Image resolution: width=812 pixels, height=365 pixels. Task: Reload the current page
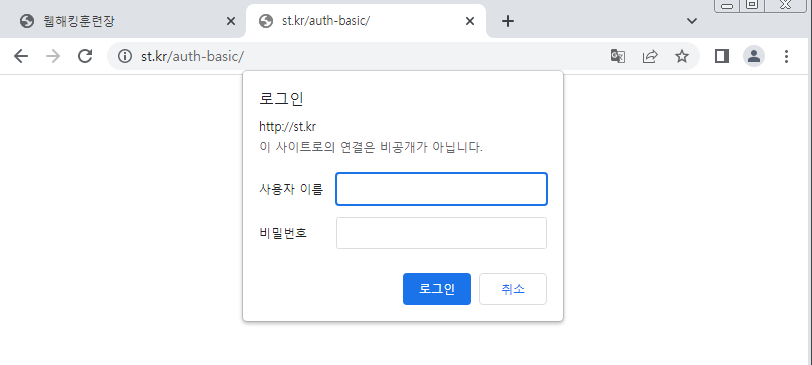tap(85, 56)
